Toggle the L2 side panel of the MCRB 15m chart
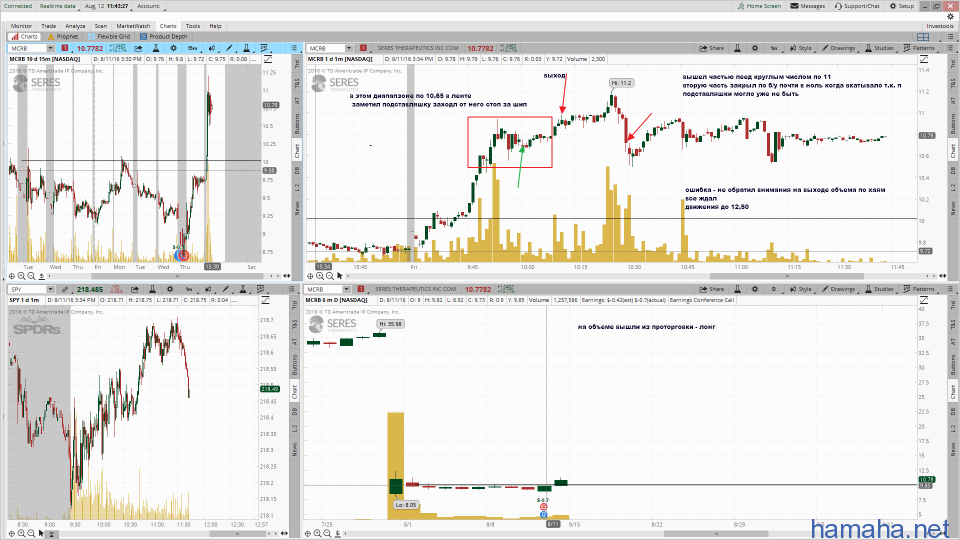Viewport: 960px width, 540px height. click(x=297, y=187)
